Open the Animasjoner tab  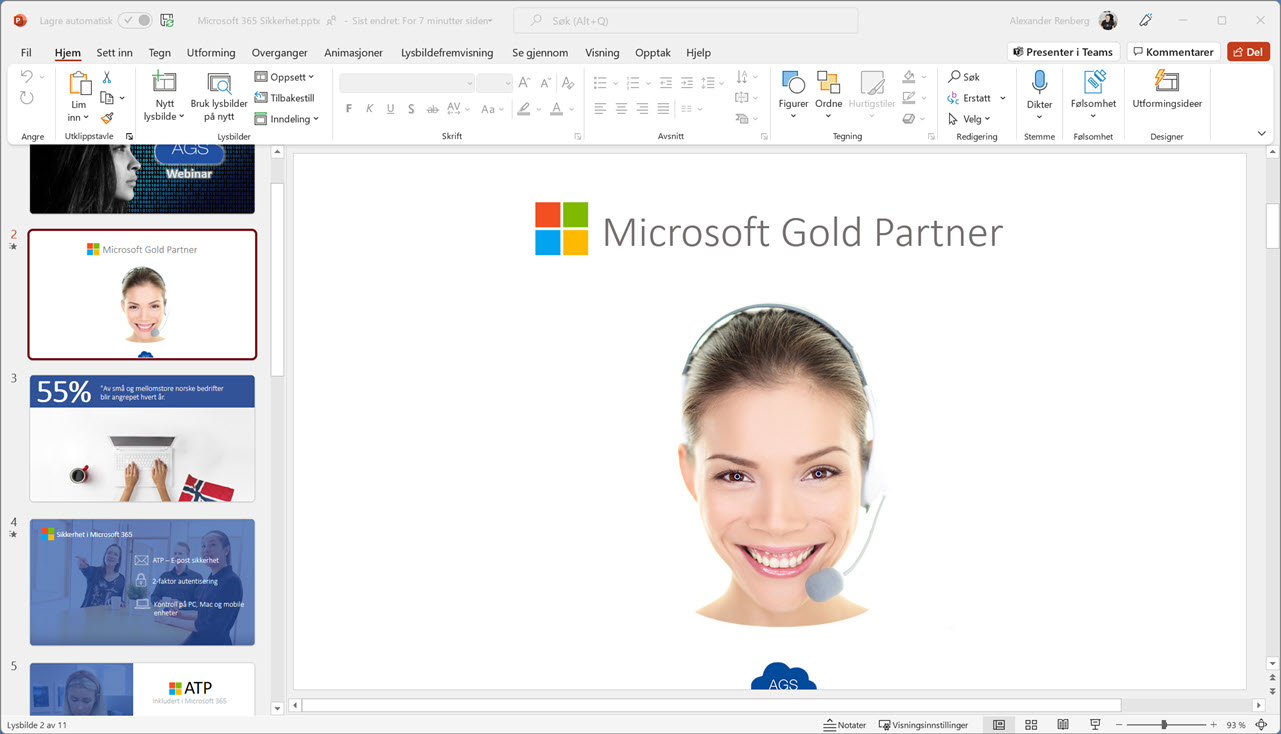pyautogui.click(x=353, y=53)
